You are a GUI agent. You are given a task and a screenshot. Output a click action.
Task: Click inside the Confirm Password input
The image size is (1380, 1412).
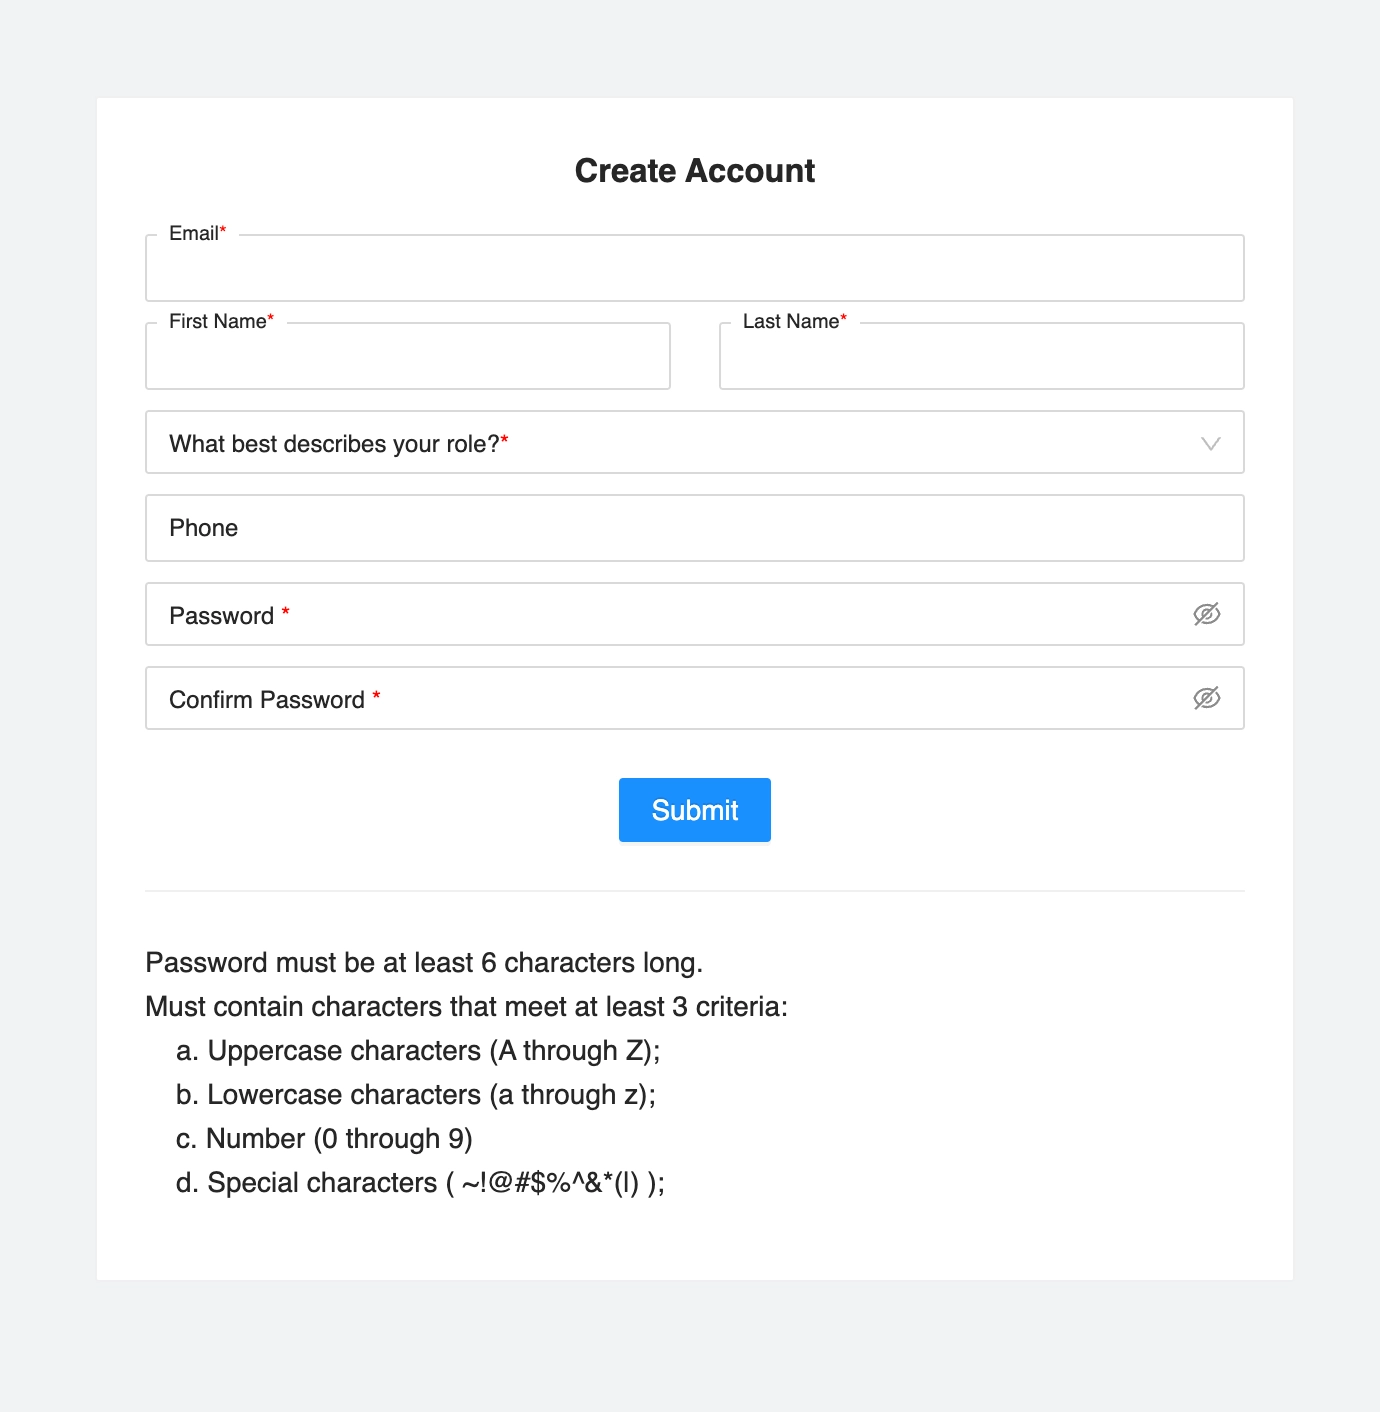(695, 698)
